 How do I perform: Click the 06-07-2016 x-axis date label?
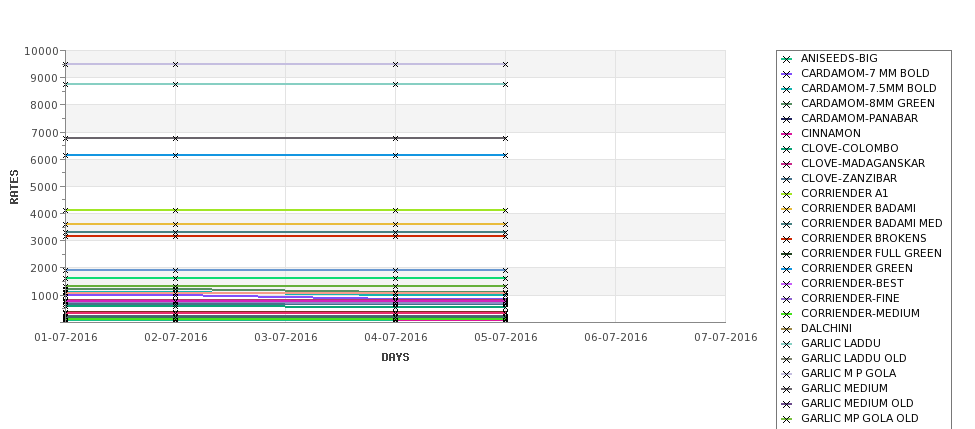click(616, 338)
